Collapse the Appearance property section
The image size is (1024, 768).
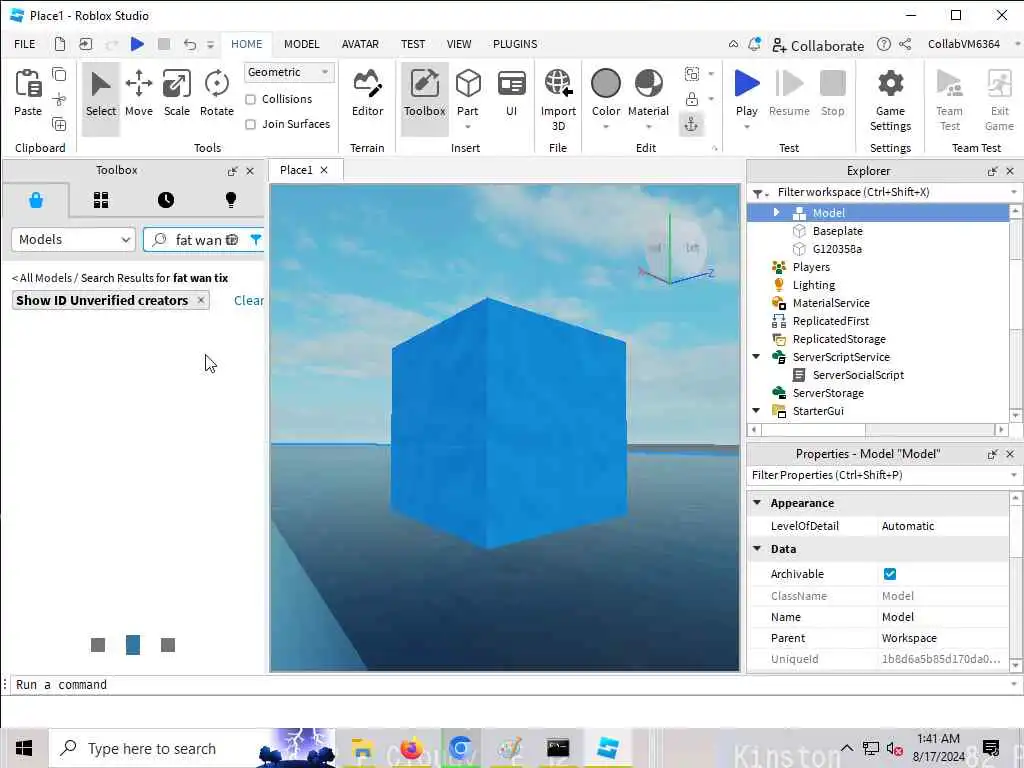coord(757,503)
